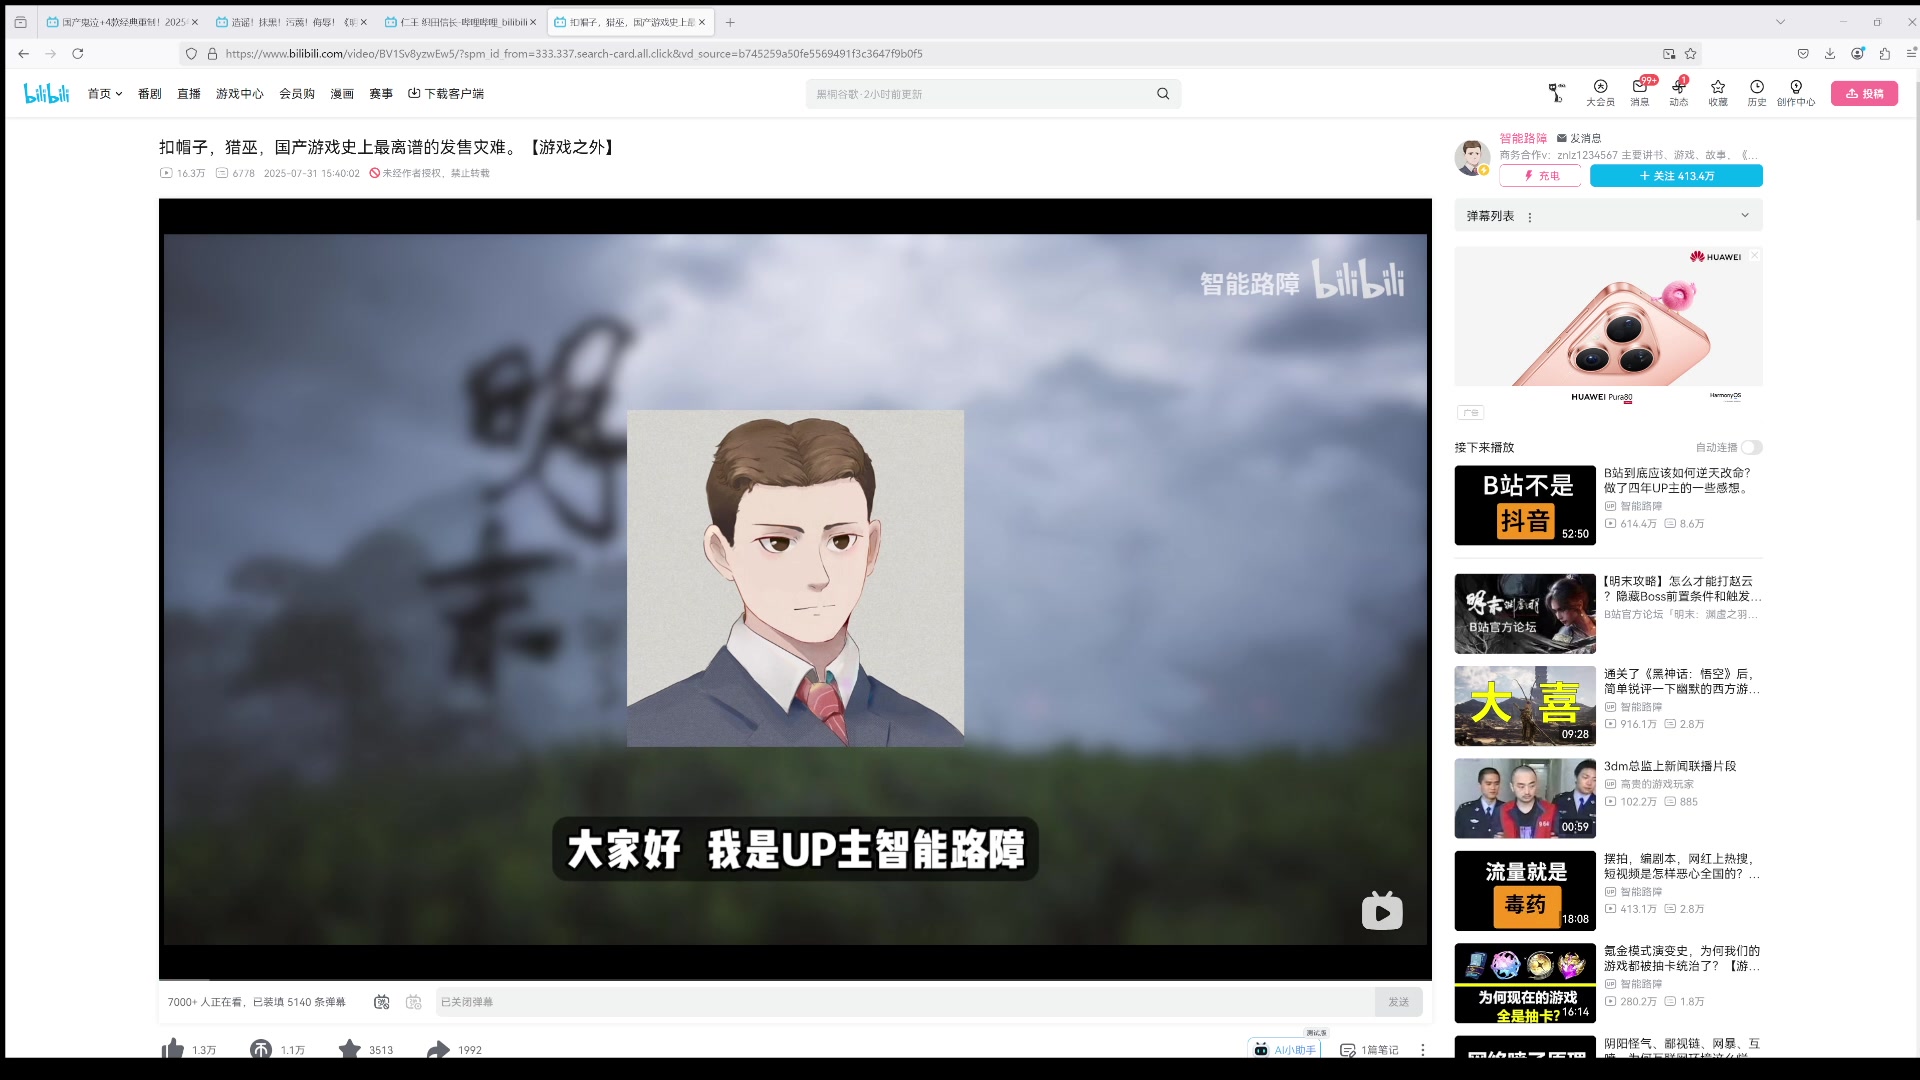Viewport: 1920px width, 1080px height.
Task: Expand the 弹幕列表 panel chevron
Action: click(x=1745, y=215)
